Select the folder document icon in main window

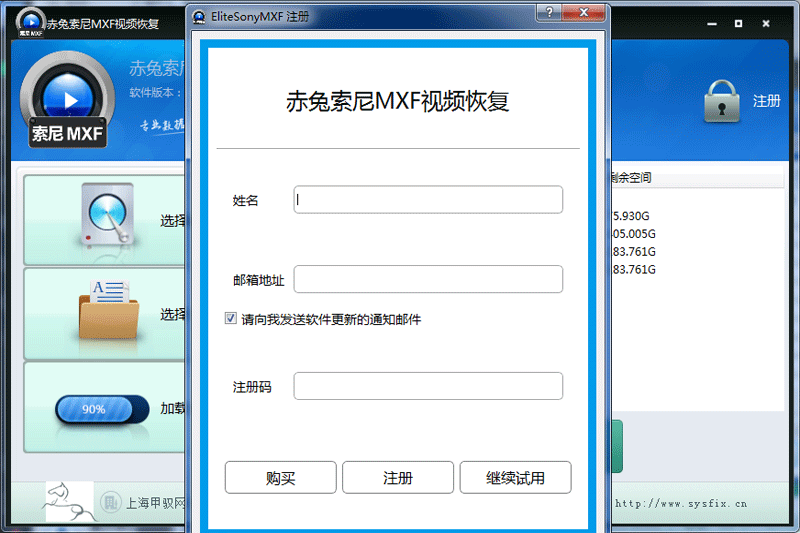pyautogui.click(x=109, y=310)
